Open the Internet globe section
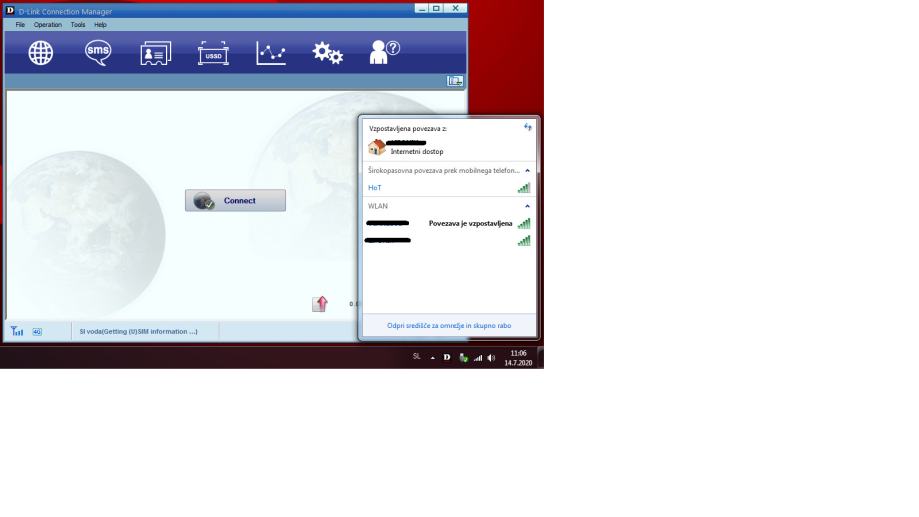Viewport: 919px width, 517px height. [40, 53]
